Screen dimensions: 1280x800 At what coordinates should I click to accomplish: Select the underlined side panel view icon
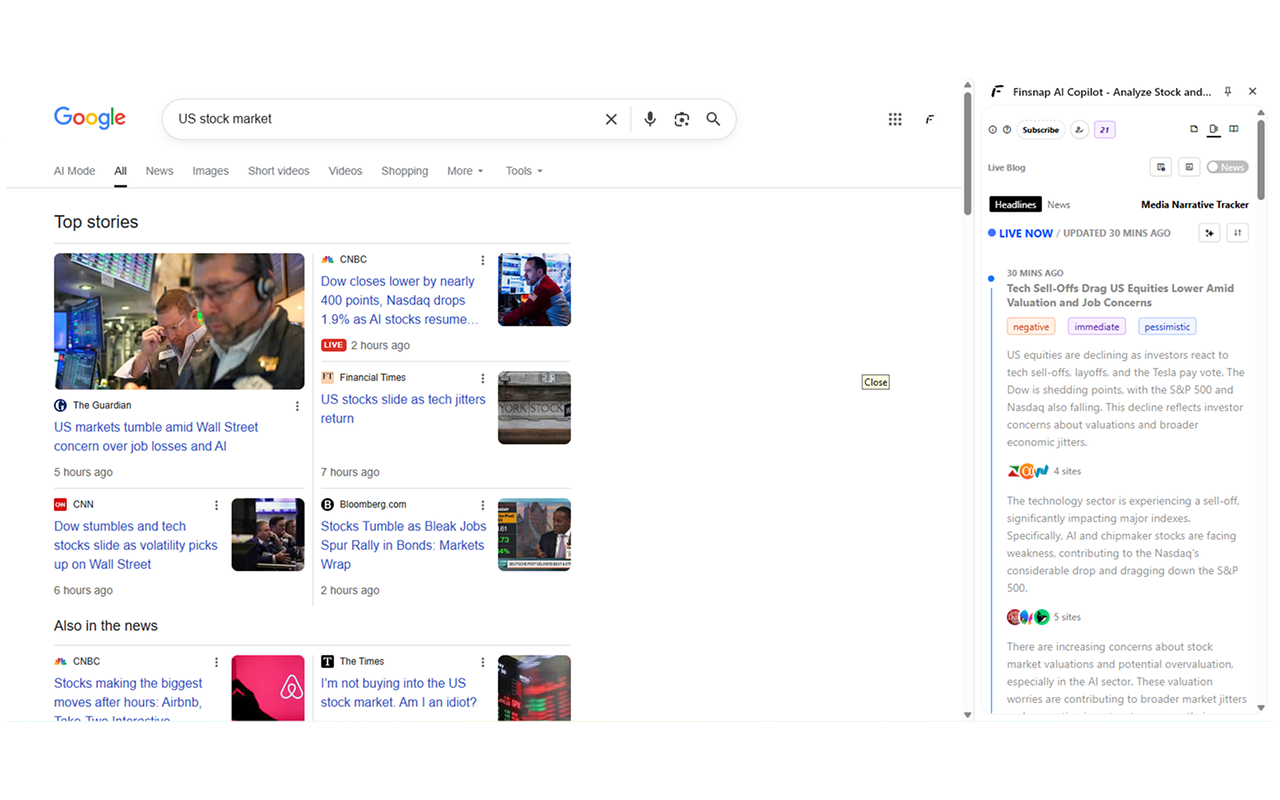point(1214,129)
